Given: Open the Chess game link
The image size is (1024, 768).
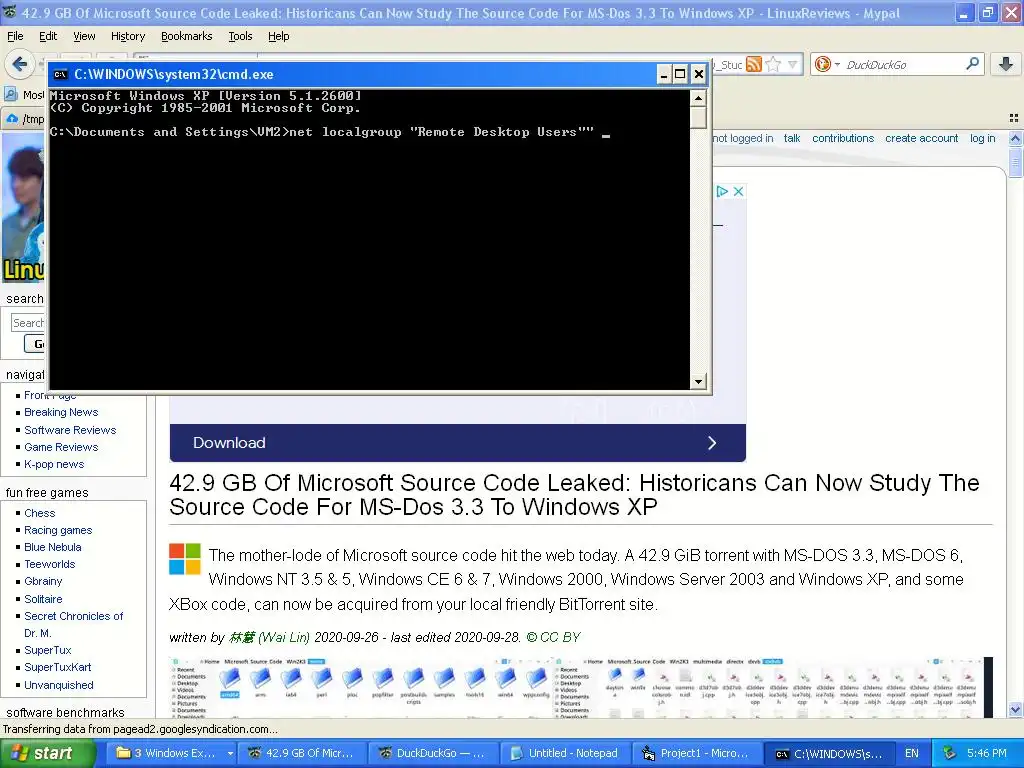Looking at the screenshot, I should (x=40, y=513).
